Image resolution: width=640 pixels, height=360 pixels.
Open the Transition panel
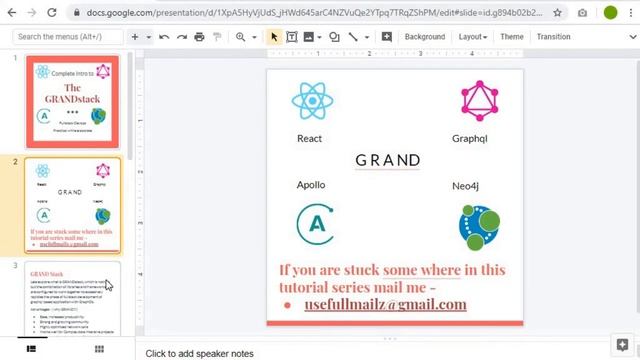[x=553, y=37]
